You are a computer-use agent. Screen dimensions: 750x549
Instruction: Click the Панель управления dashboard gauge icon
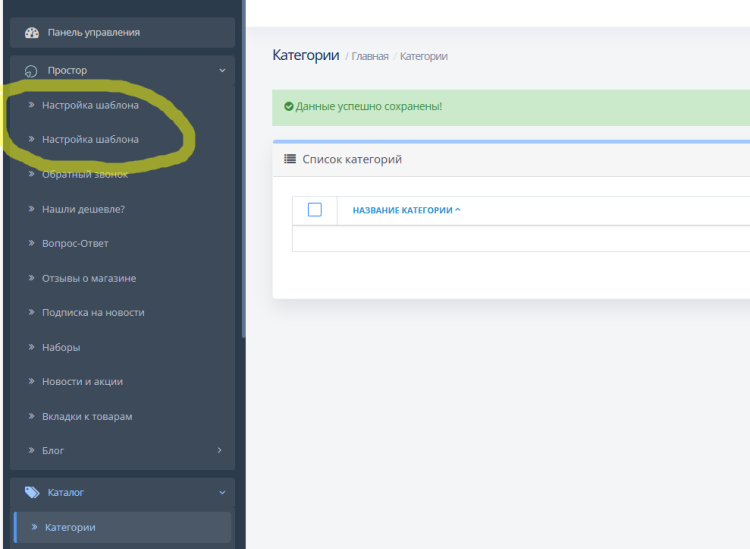click(x=31, y=33)
